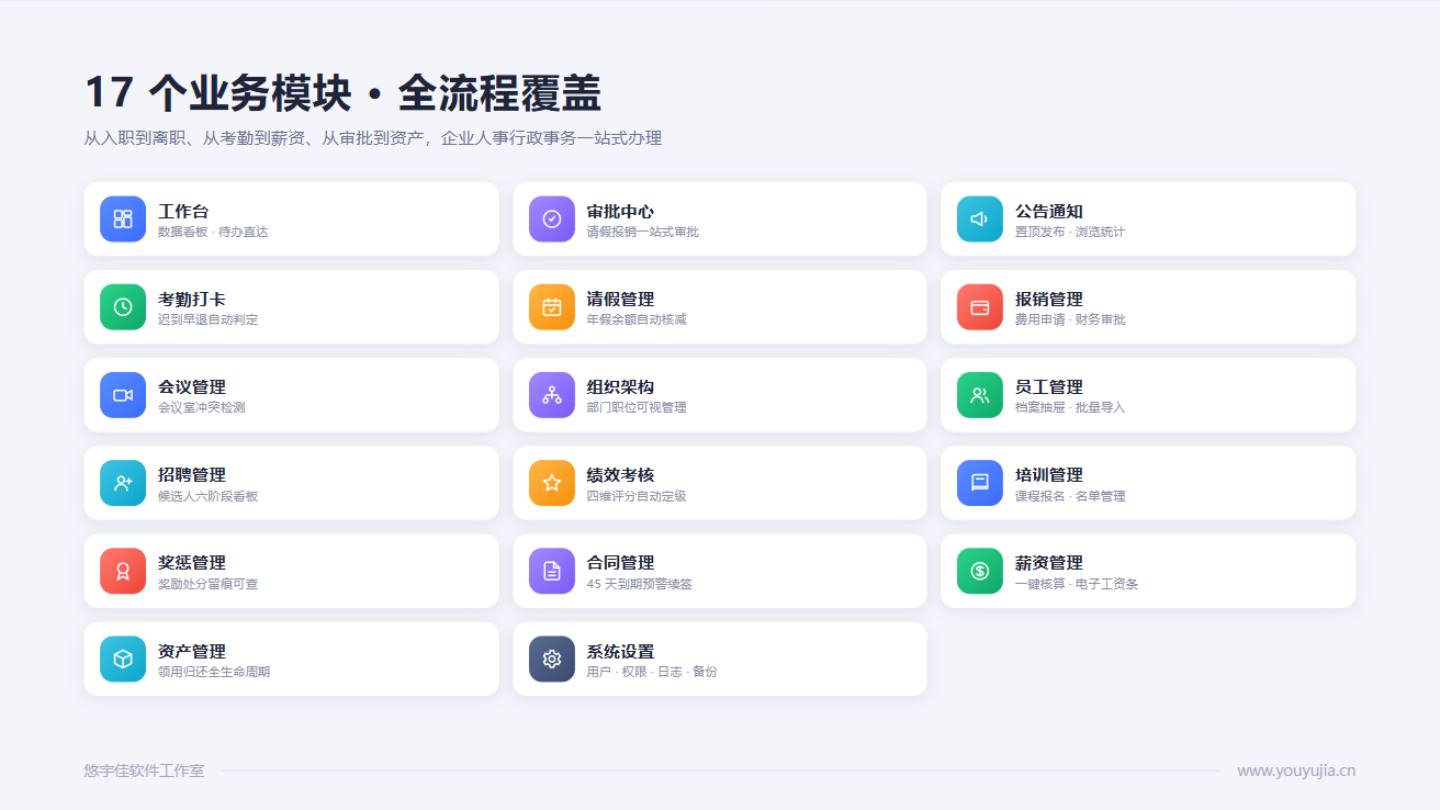Viewport: 1440px width, 810px height.
Task: Click the 奖惩管理 title text
Action: pos(192,563)
